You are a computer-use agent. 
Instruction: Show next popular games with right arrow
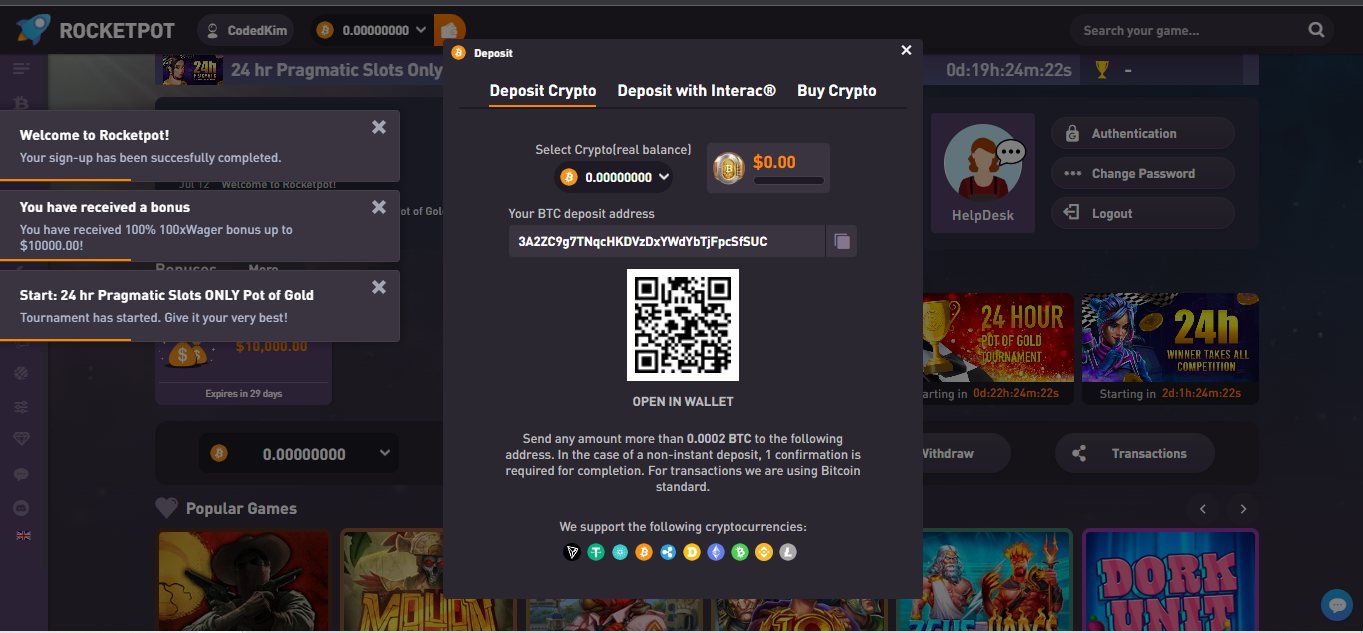click(1243, 509)
